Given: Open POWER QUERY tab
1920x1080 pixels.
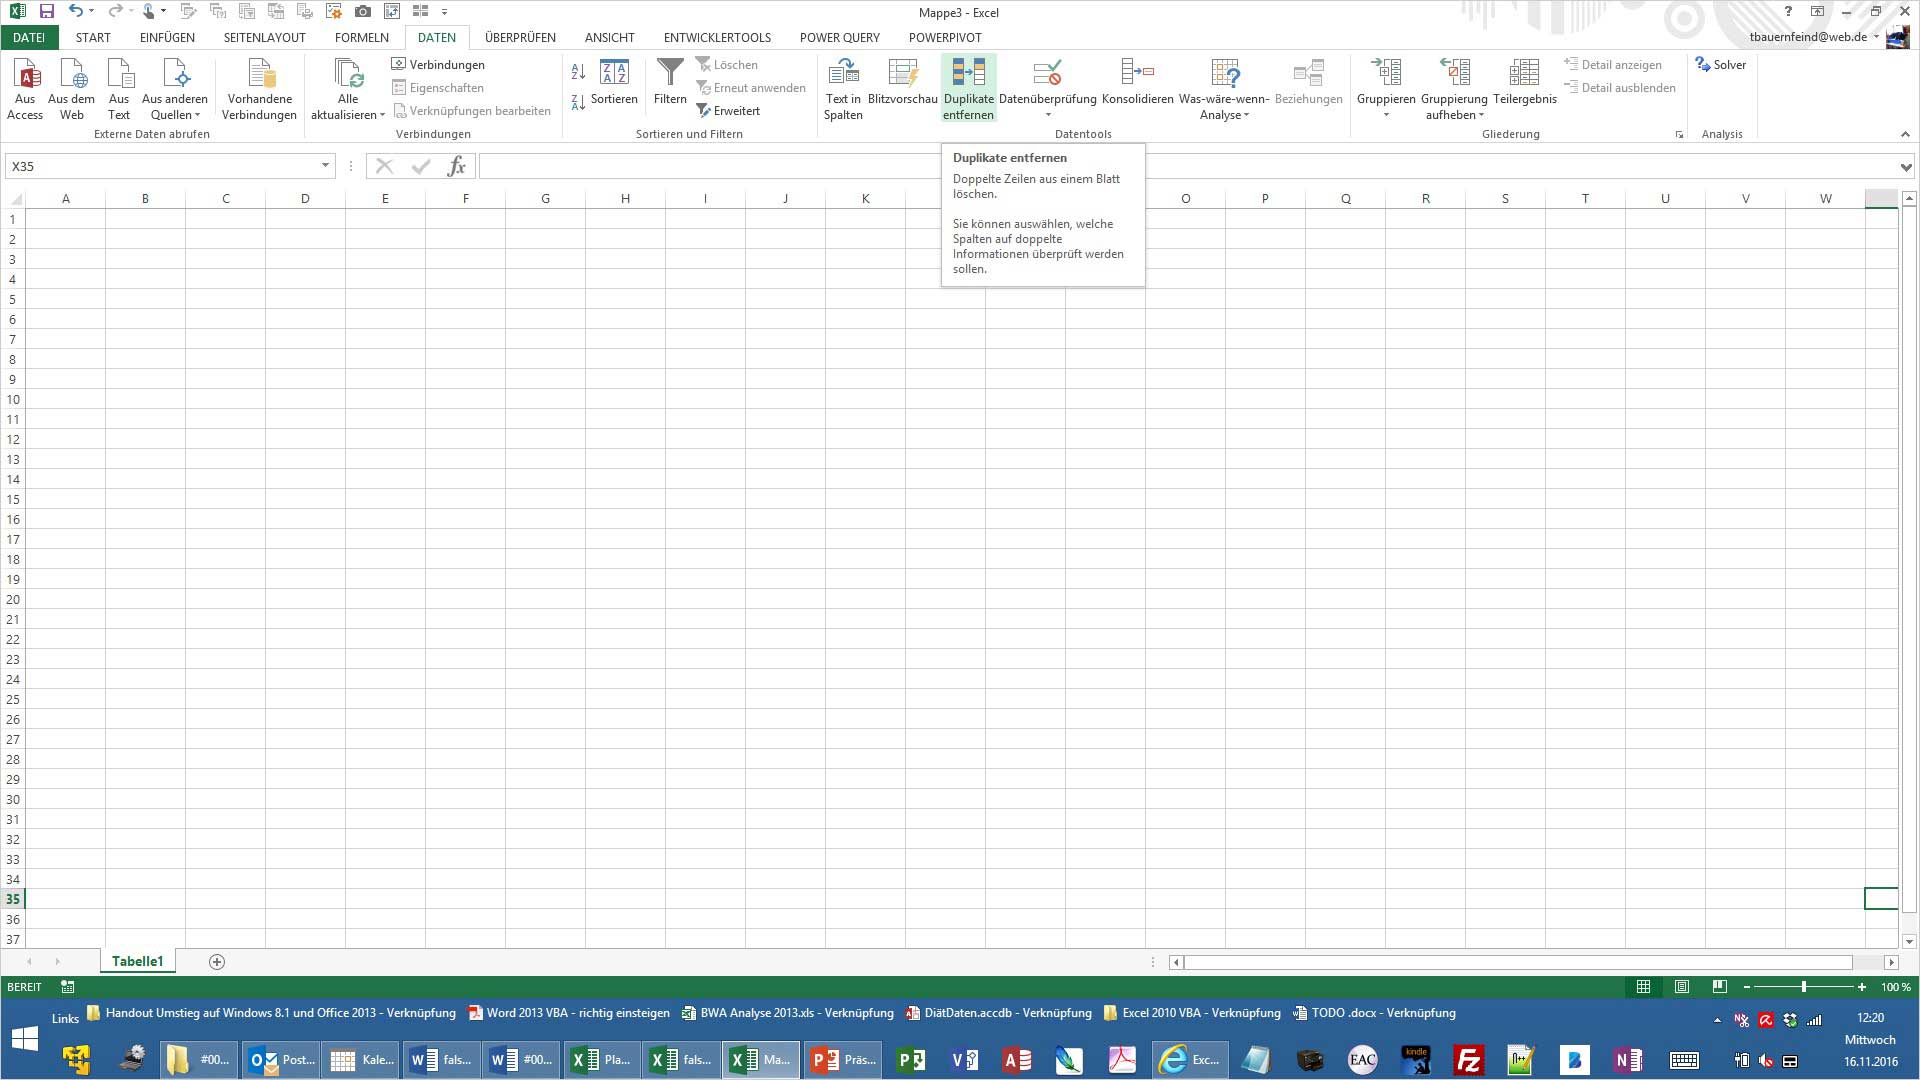Looking at the screenshot, I should pos(840,37).
